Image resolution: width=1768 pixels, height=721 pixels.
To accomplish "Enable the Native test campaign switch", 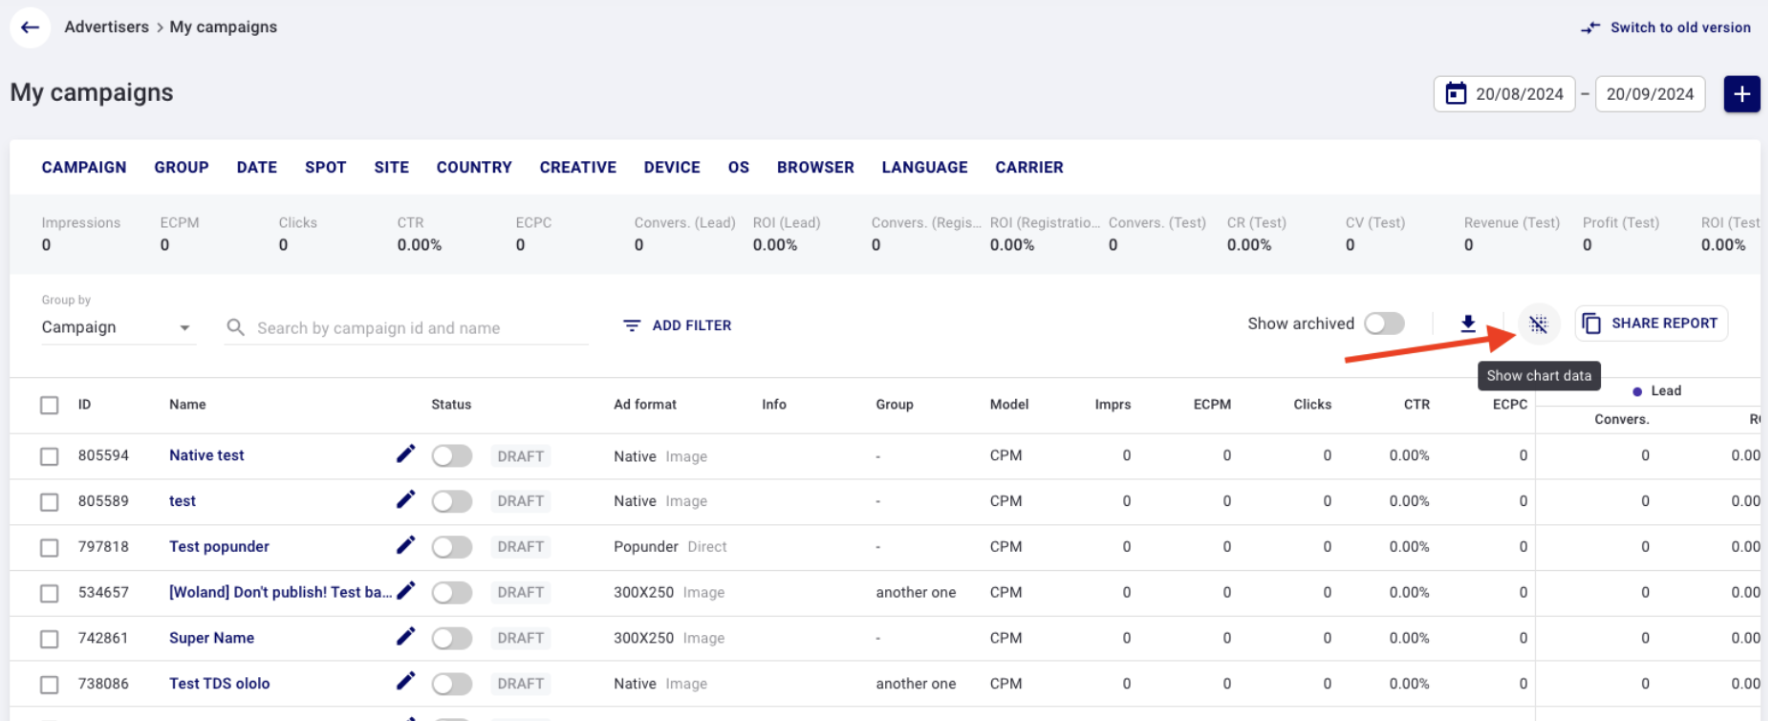I will point(452,456).
